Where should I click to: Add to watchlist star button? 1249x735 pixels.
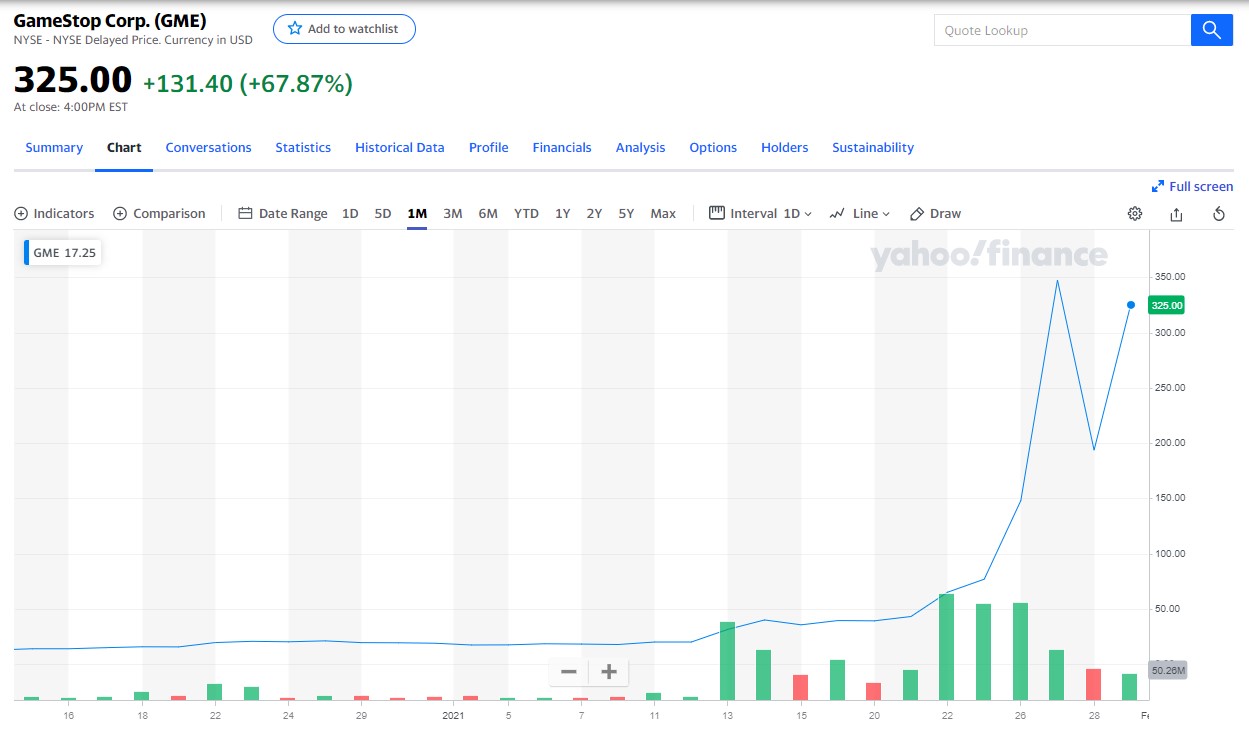pos(344,29)
